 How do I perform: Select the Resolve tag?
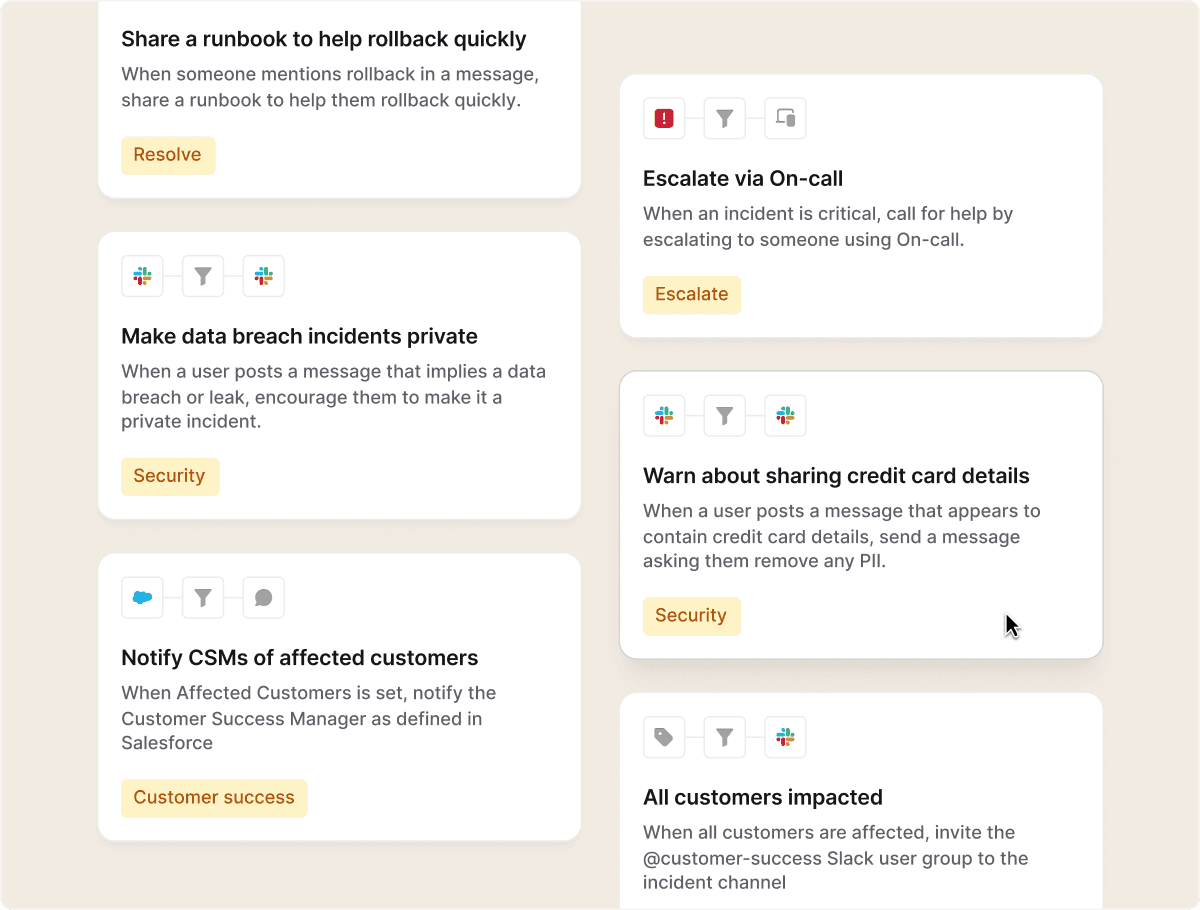coord(168,155)
